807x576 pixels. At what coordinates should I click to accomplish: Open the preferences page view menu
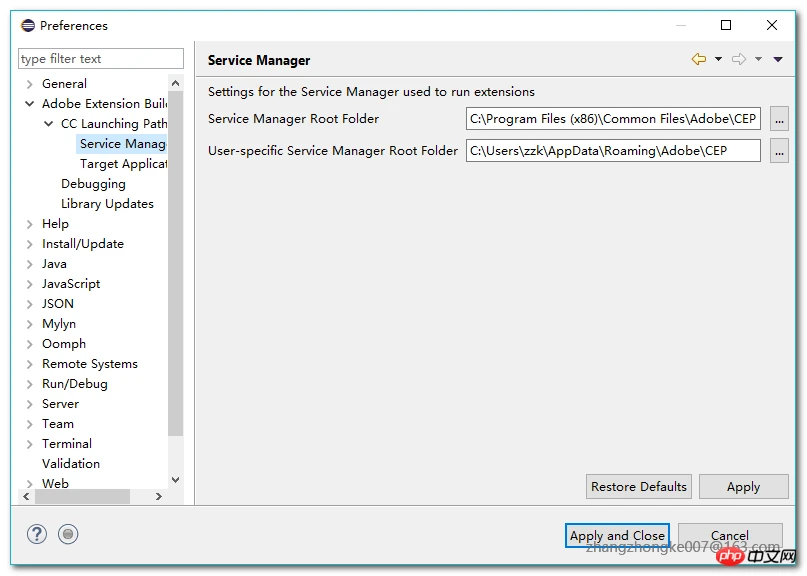point(778,59)
